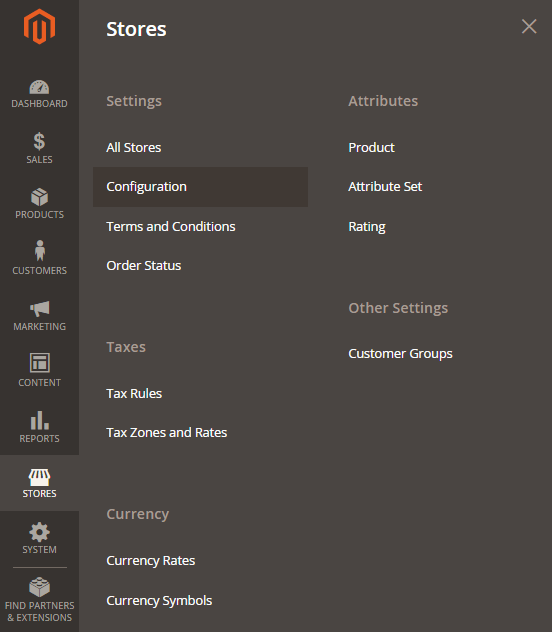Open Rating attributes page
552x632 pixels.
pyautogui.click(x=367, y=227)
